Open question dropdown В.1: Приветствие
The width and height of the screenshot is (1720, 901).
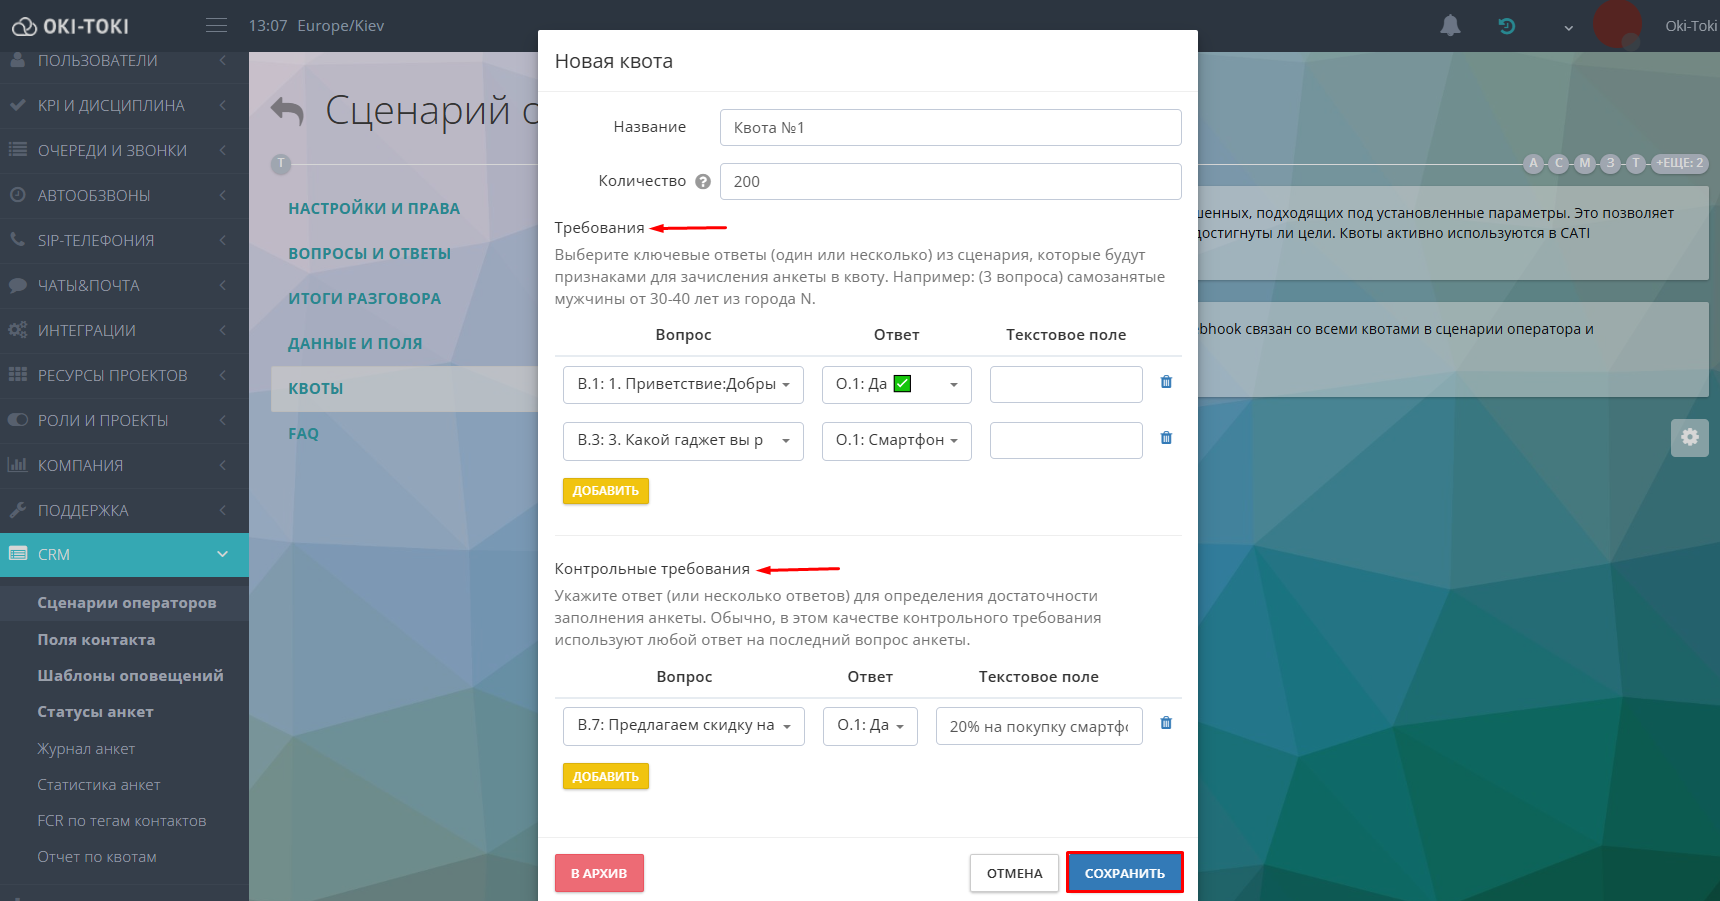[x=683, y=385]
